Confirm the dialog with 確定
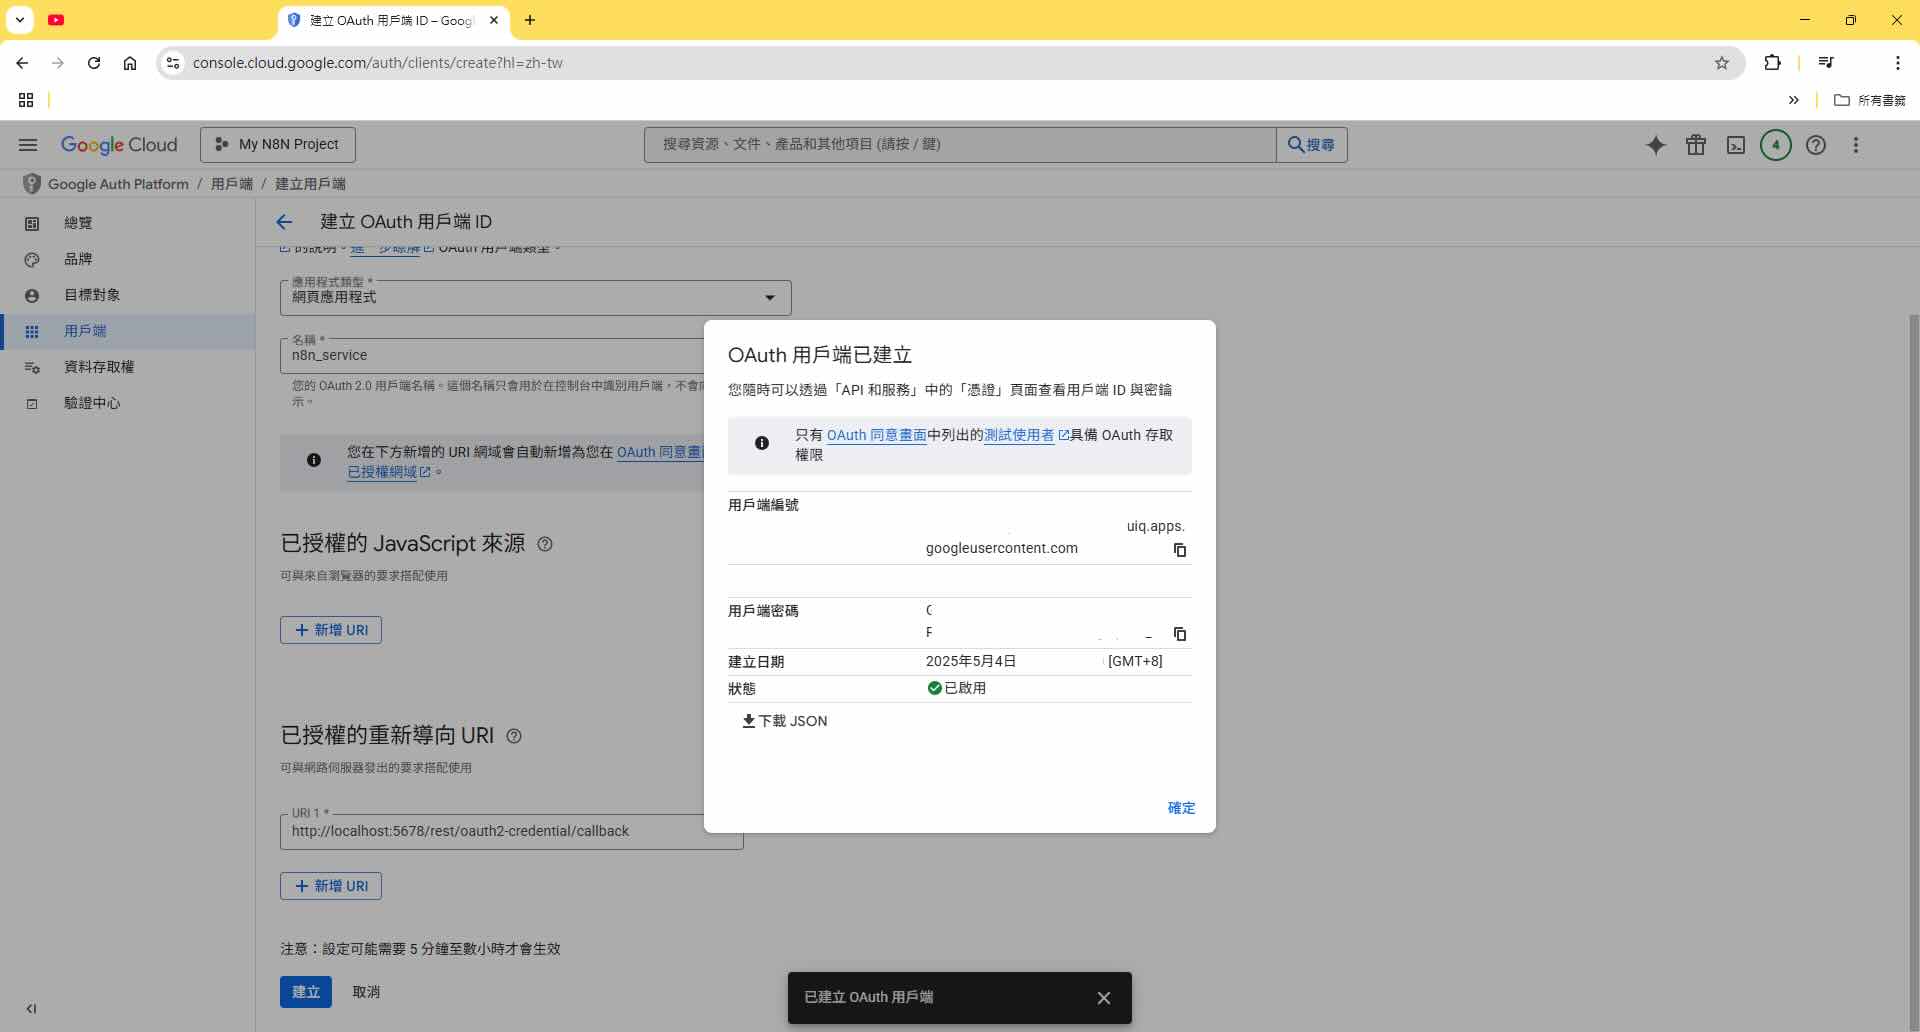1920x1032 pixels. pos(1181,808)
